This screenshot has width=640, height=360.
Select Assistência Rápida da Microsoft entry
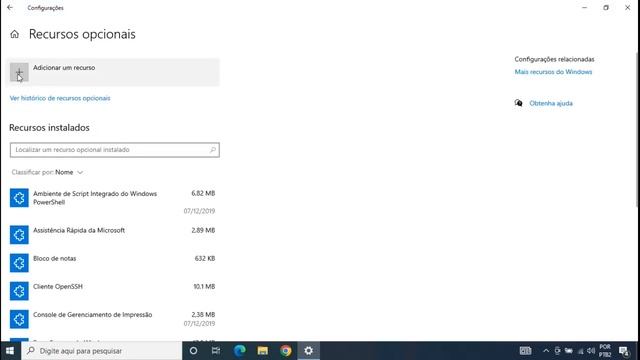coord(113,235)
